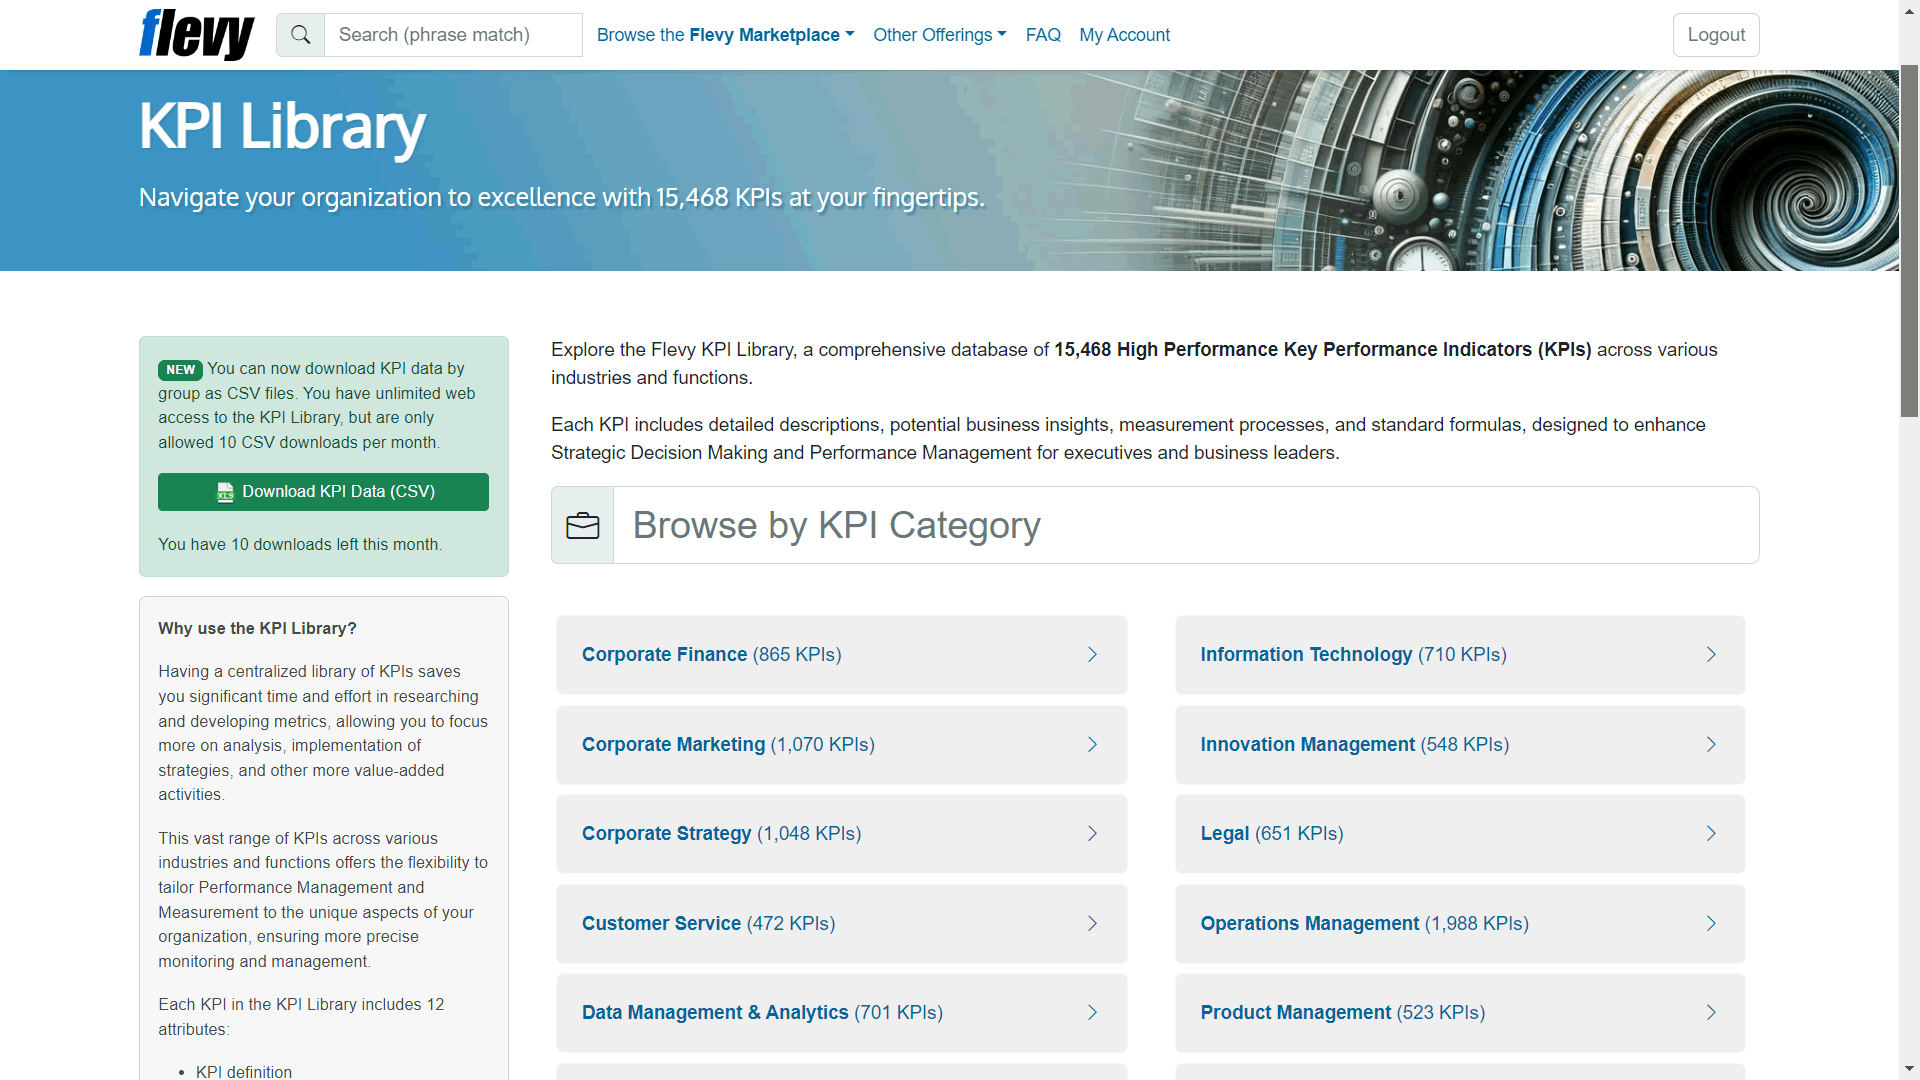Viewport: 1920px width, 1080px height.
Task: Click the page vertical scrollbar thumb
Action: [1909, 240]
